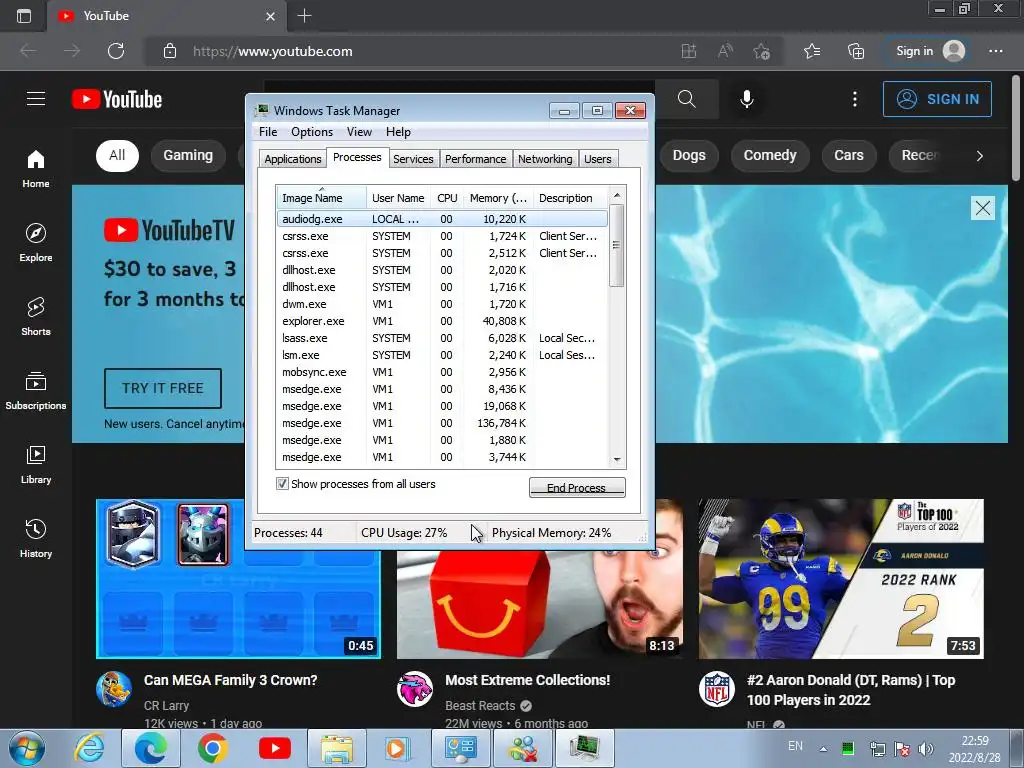1024x768 pixels.
Task: Open Edge collections
Action: pos(856,51)
